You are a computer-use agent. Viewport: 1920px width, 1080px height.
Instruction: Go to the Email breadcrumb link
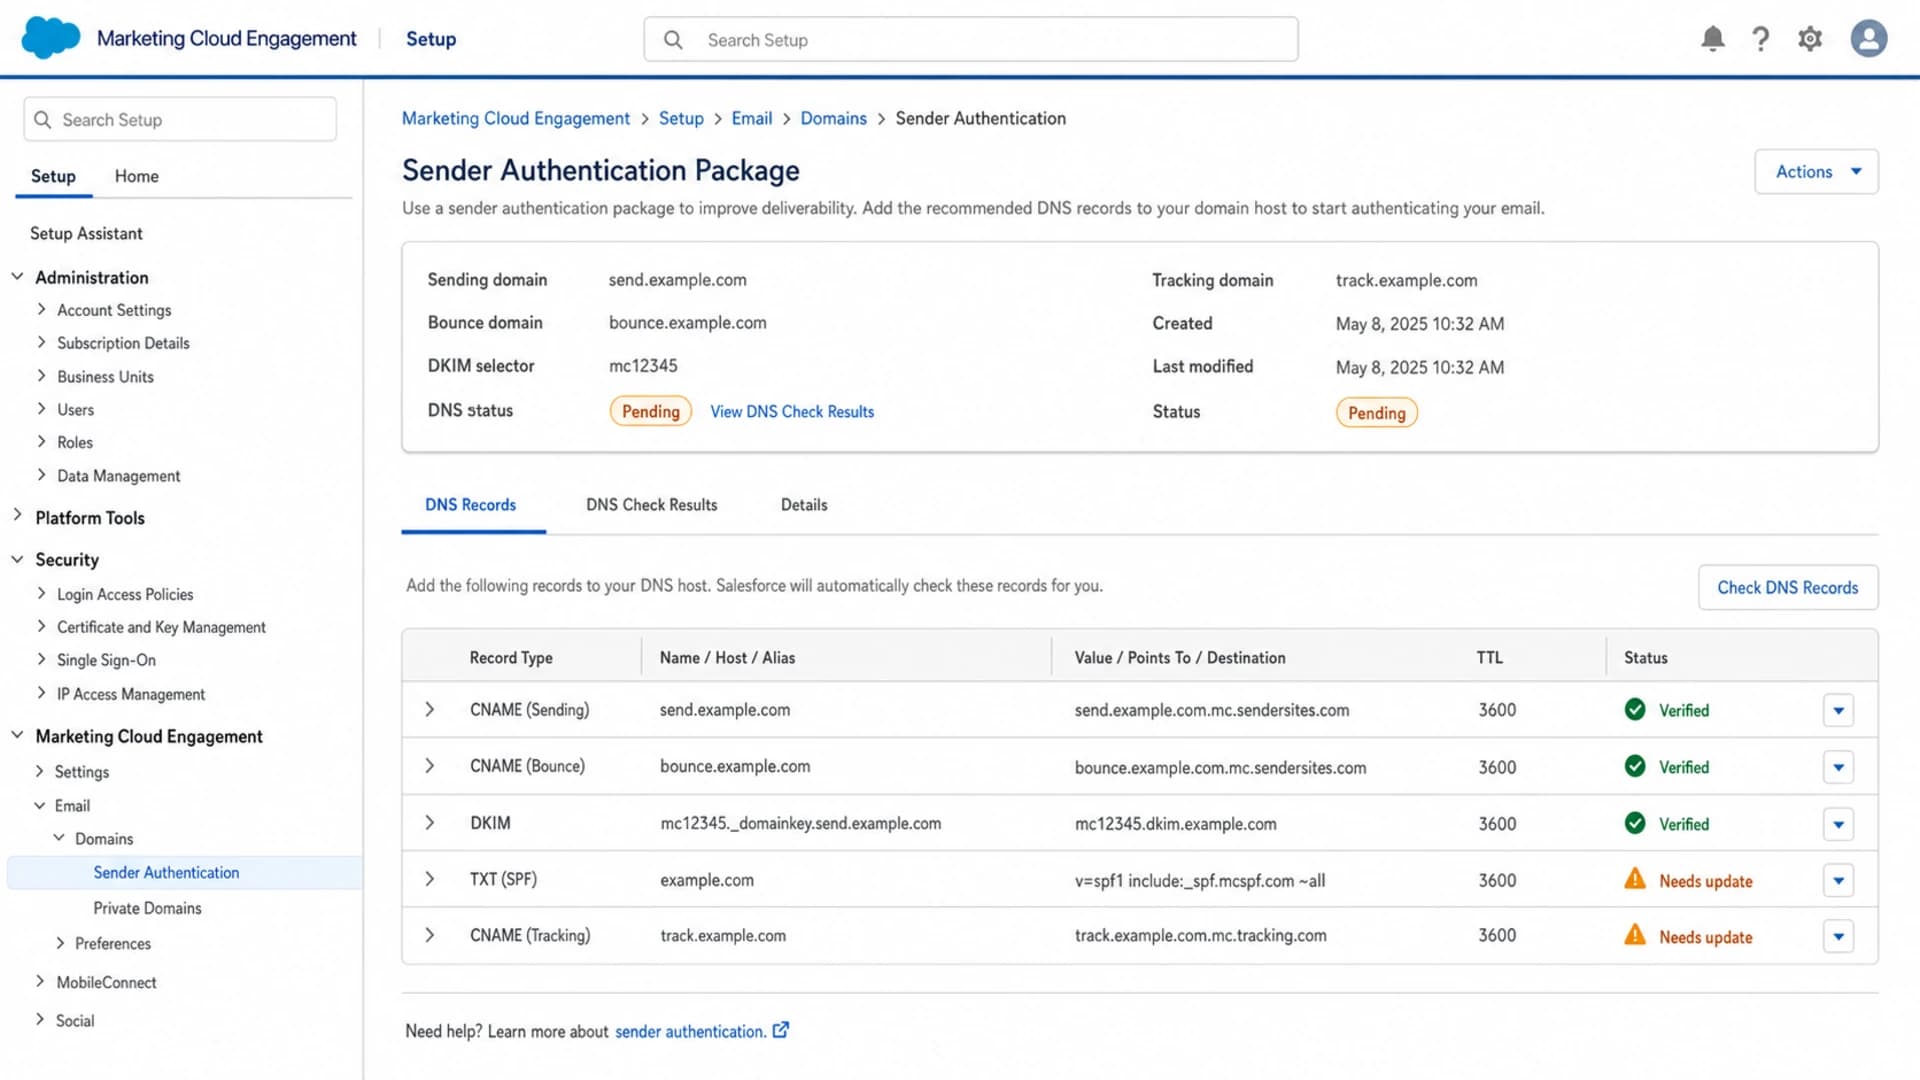tap(752, 119)
